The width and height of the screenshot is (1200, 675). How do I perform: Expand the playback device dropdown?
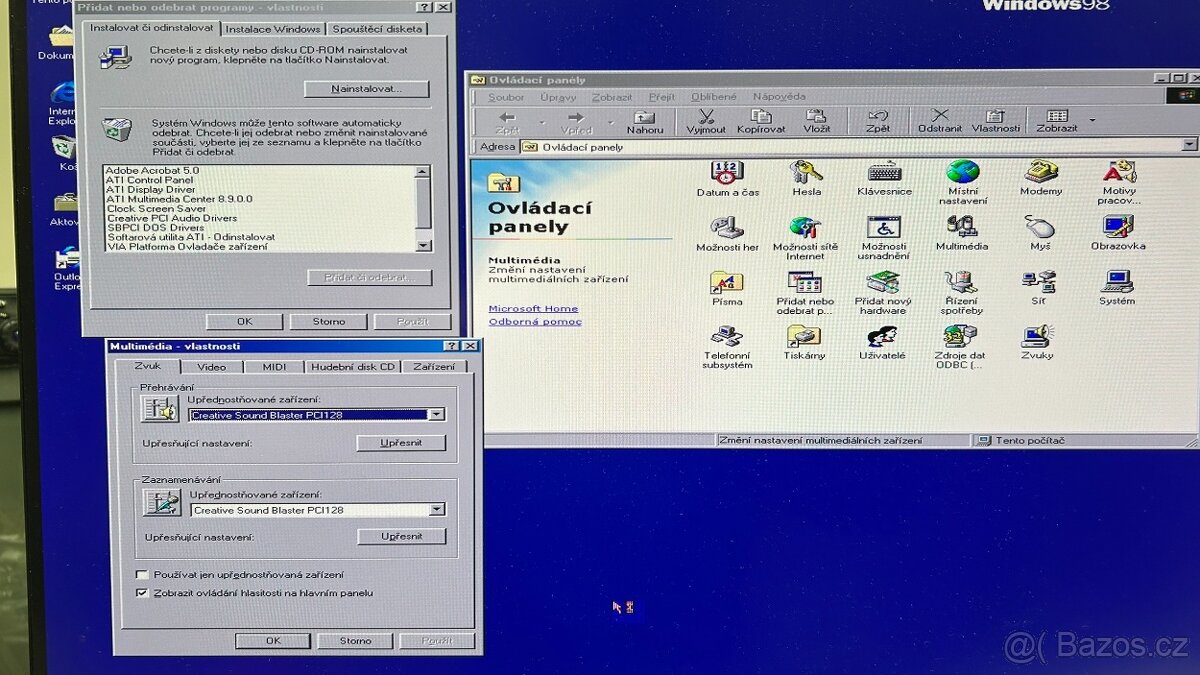click(436, 413)
